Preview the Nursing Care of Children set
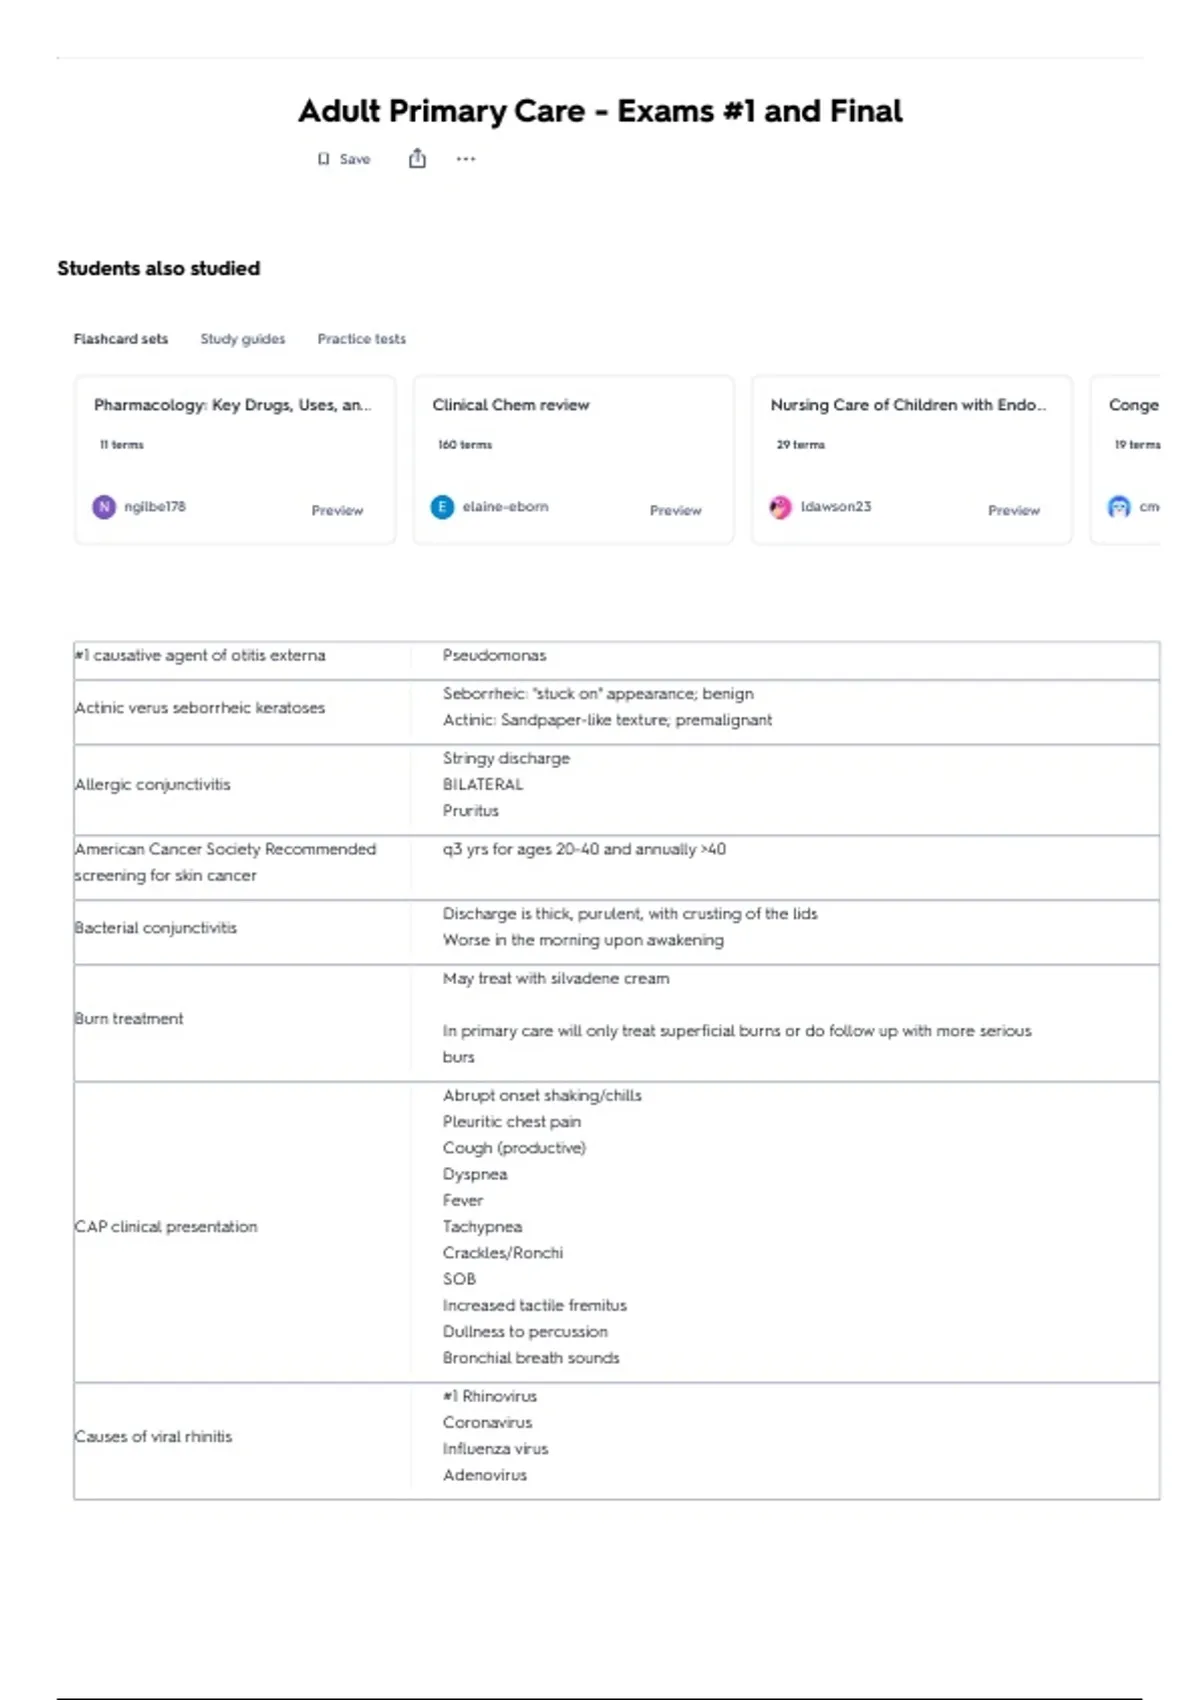The image size is (1200, 1700). click(x=1014, y=510)
